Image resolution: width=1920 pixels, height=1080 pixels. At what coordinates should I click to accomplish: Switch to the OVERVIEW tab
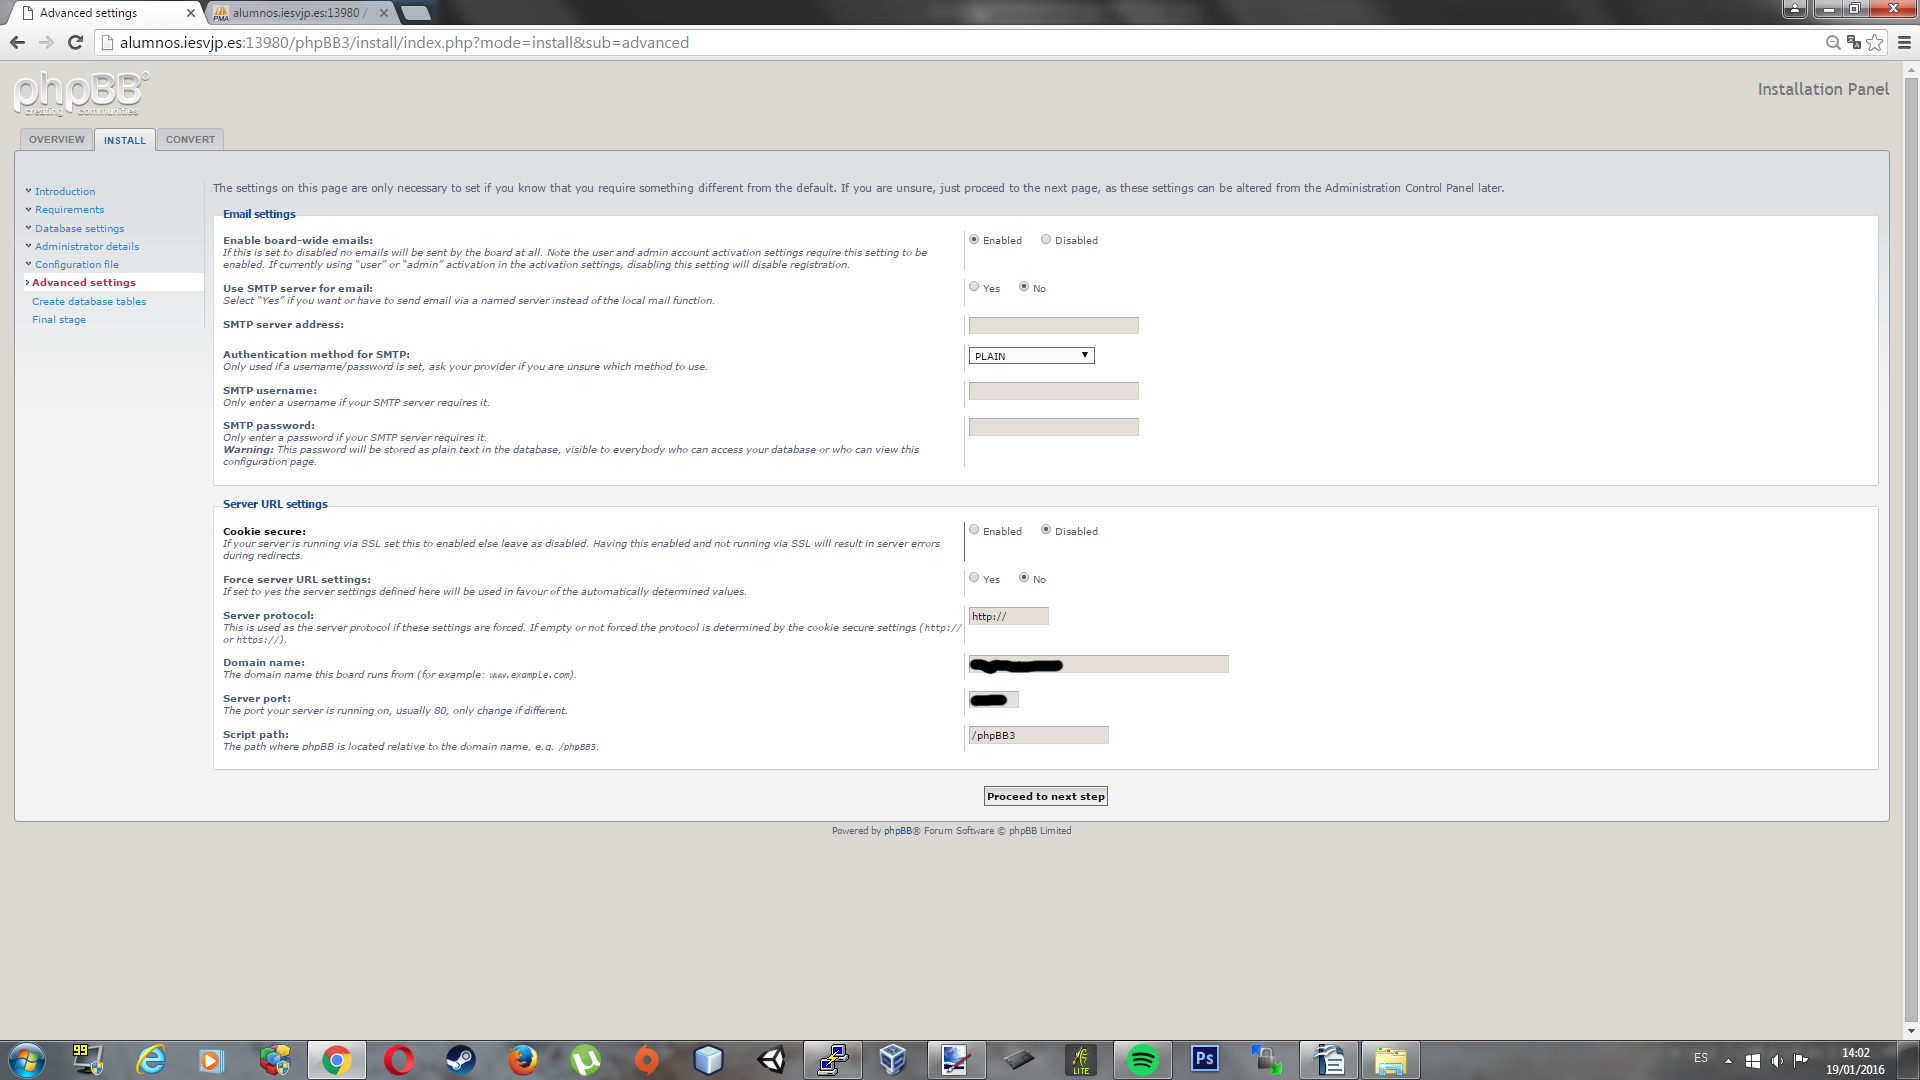tap(56, 140)
